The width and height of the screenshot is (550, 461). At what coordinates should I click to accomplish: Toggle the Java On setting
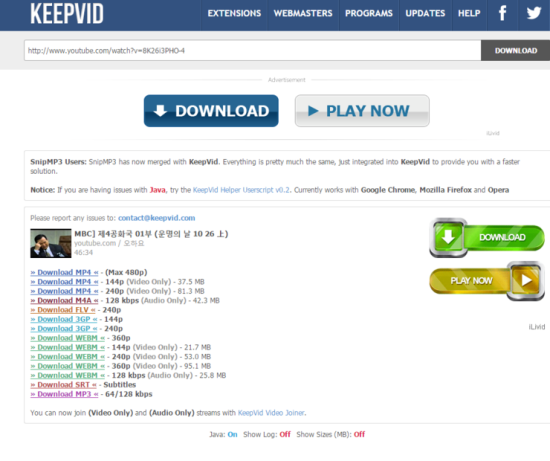(x=233, y=434)
